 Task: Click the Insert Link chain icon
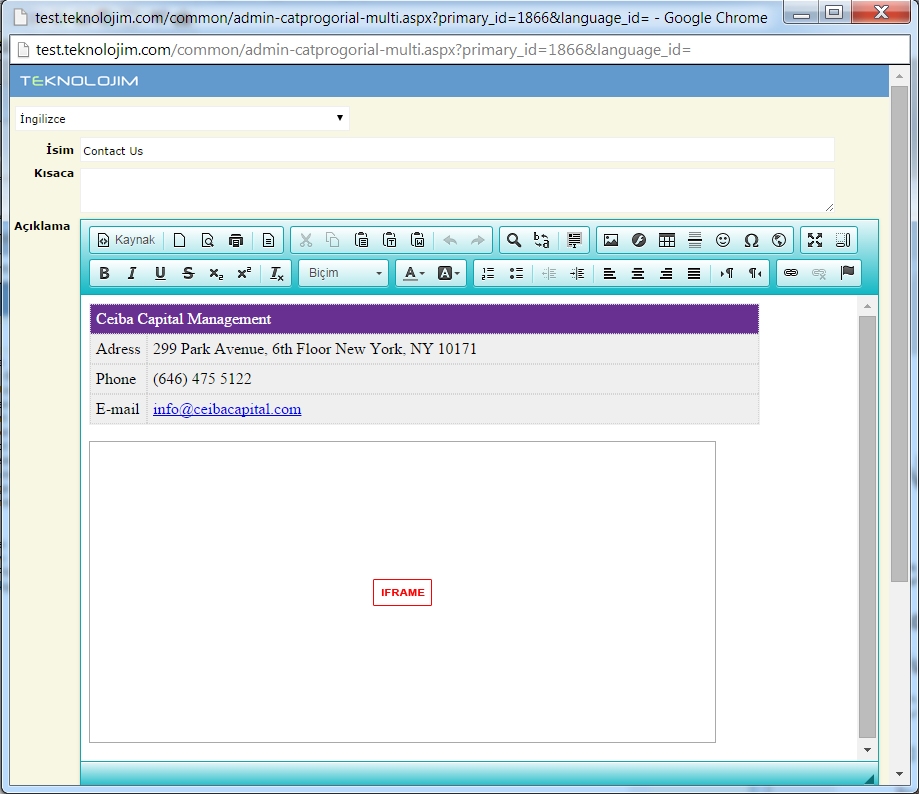coord(791,273)
